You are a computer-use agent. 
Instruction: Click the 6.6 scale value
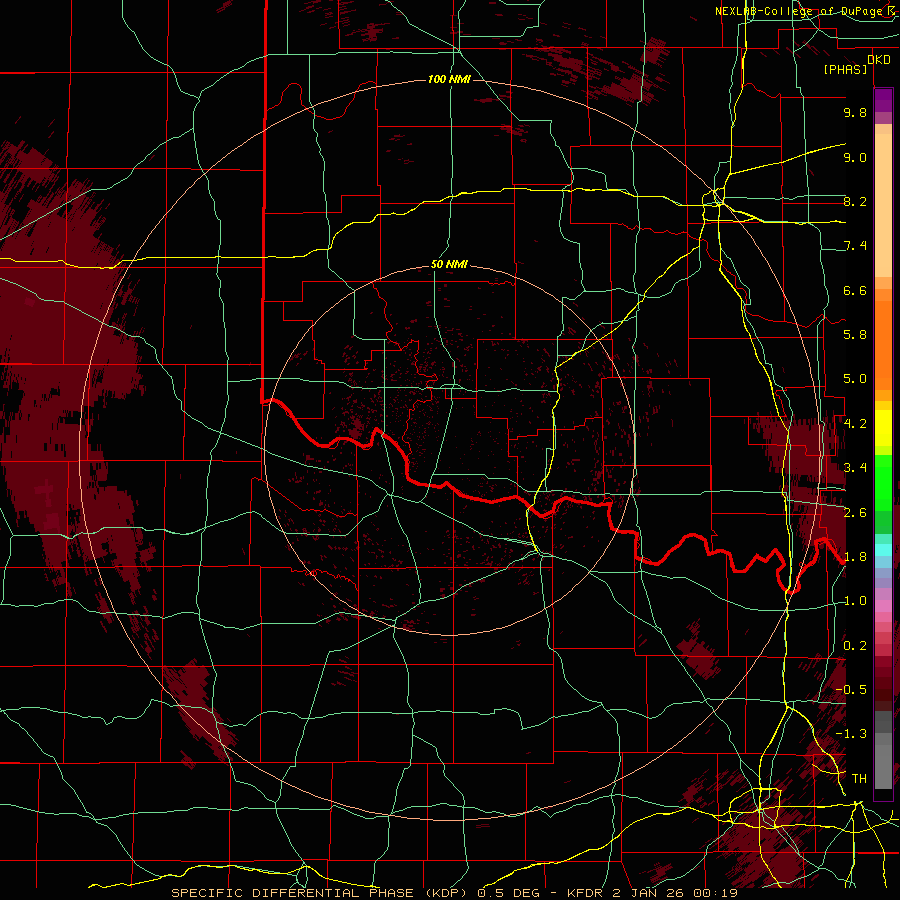coord(855,290)
